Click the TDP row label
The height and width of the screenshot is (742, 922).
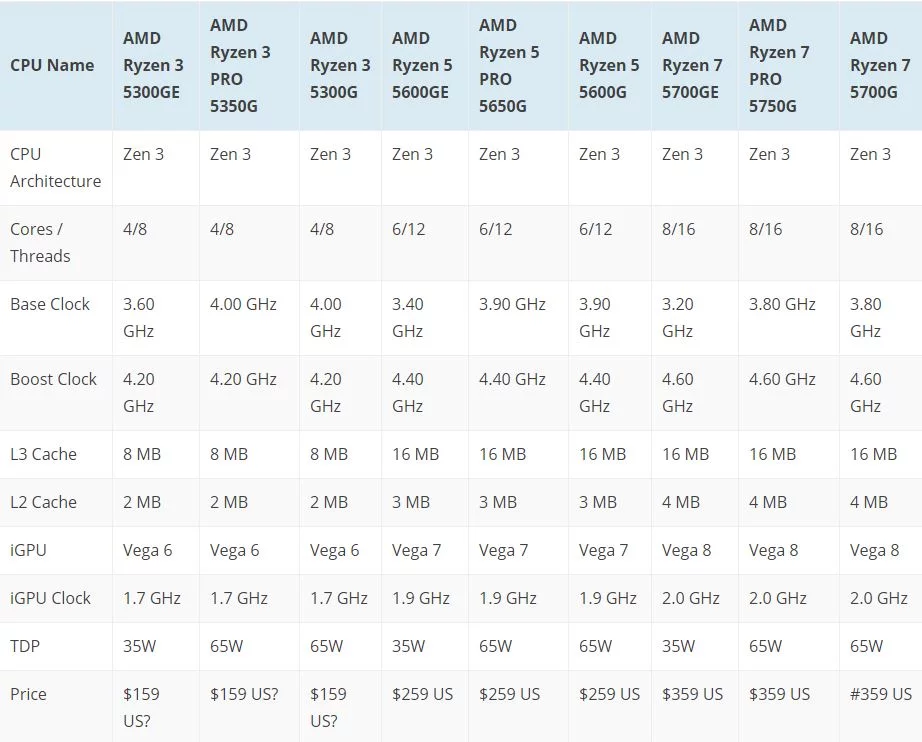coord(25,646)
